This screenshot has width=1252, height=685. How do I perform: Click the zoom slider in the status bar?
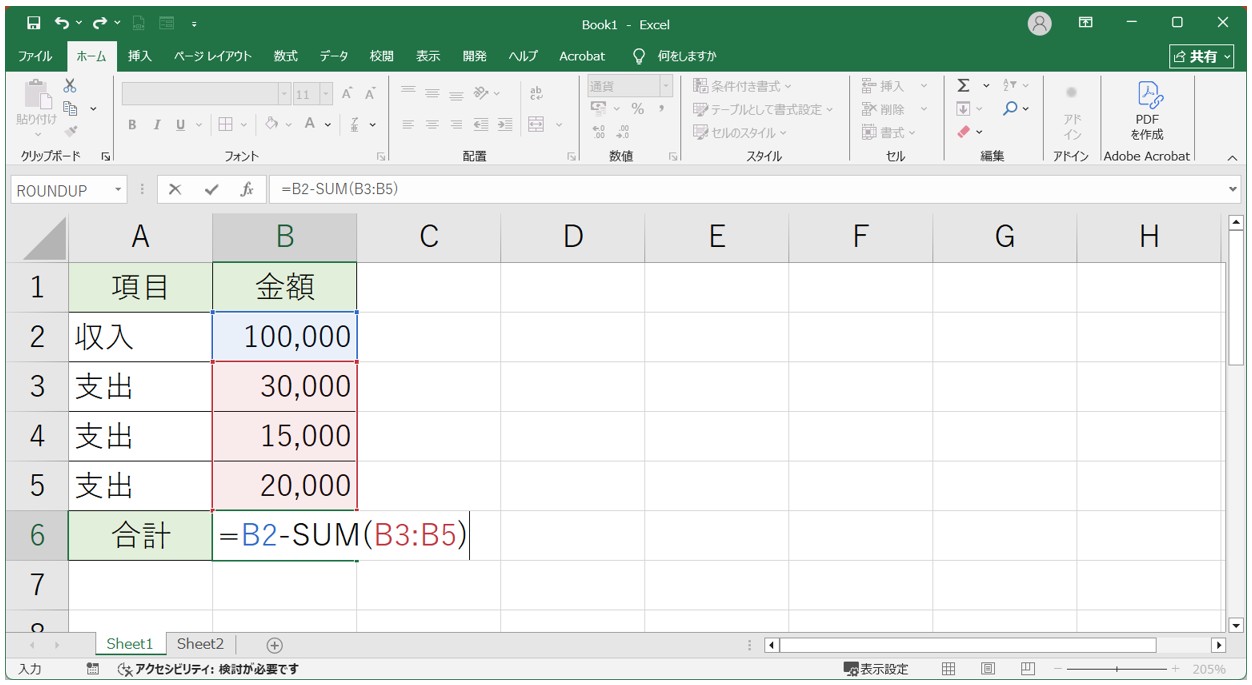tap(1116, 669)
